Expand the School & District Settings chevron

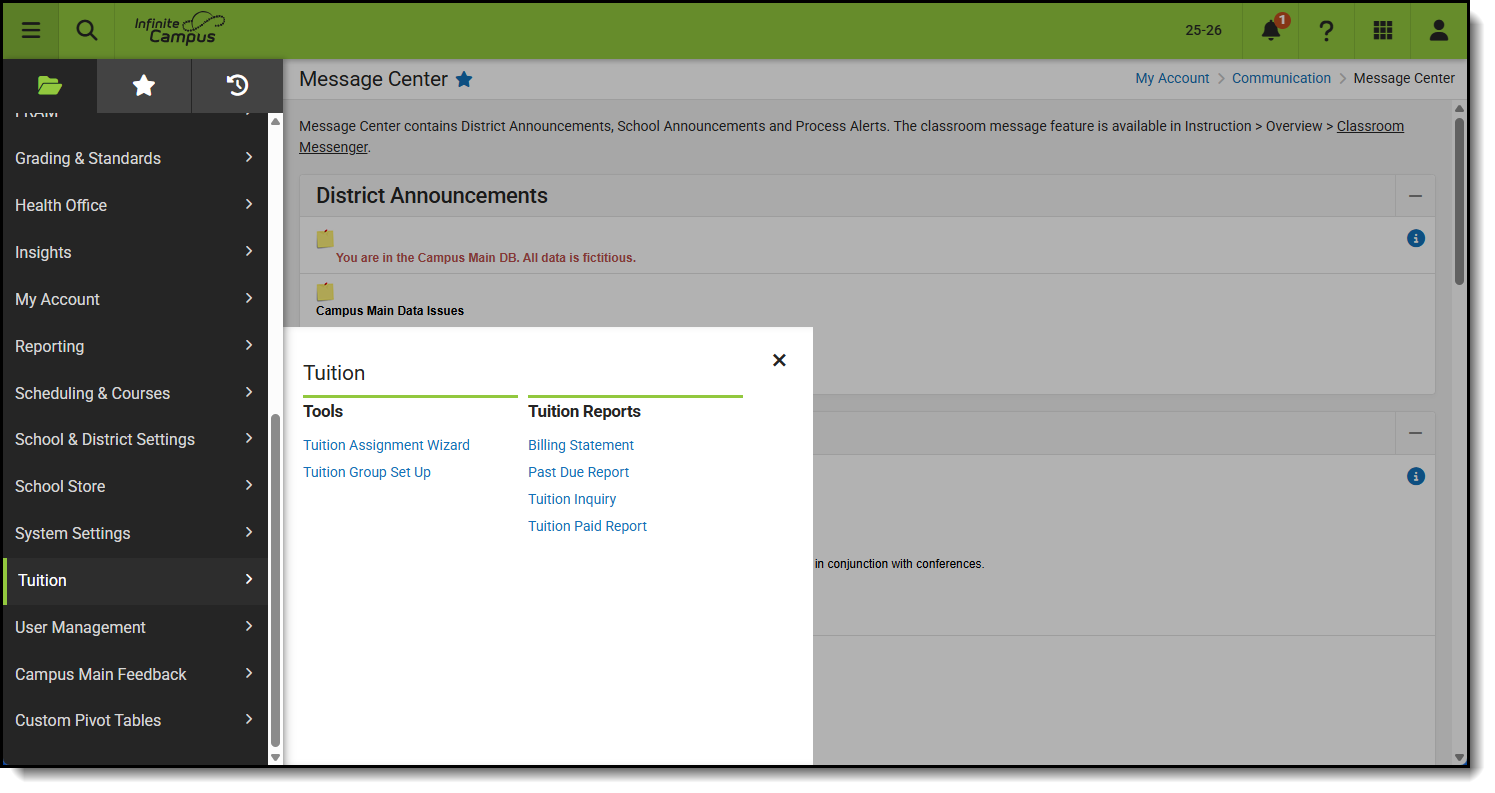tap(249, 438)
